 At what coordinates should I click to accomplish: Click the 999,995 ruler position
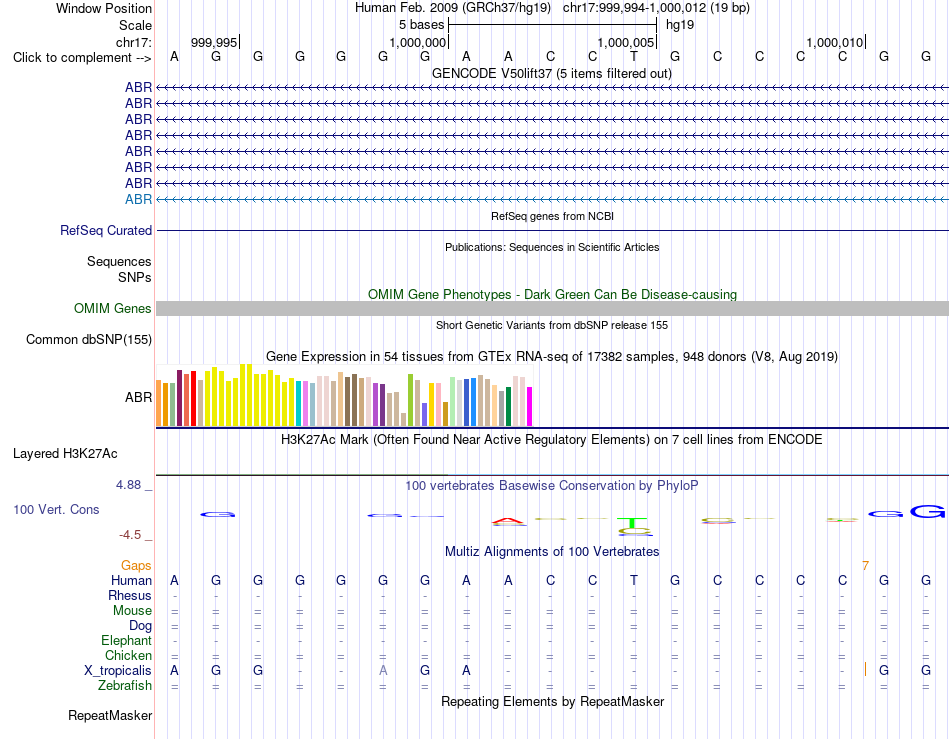point(214,43)
